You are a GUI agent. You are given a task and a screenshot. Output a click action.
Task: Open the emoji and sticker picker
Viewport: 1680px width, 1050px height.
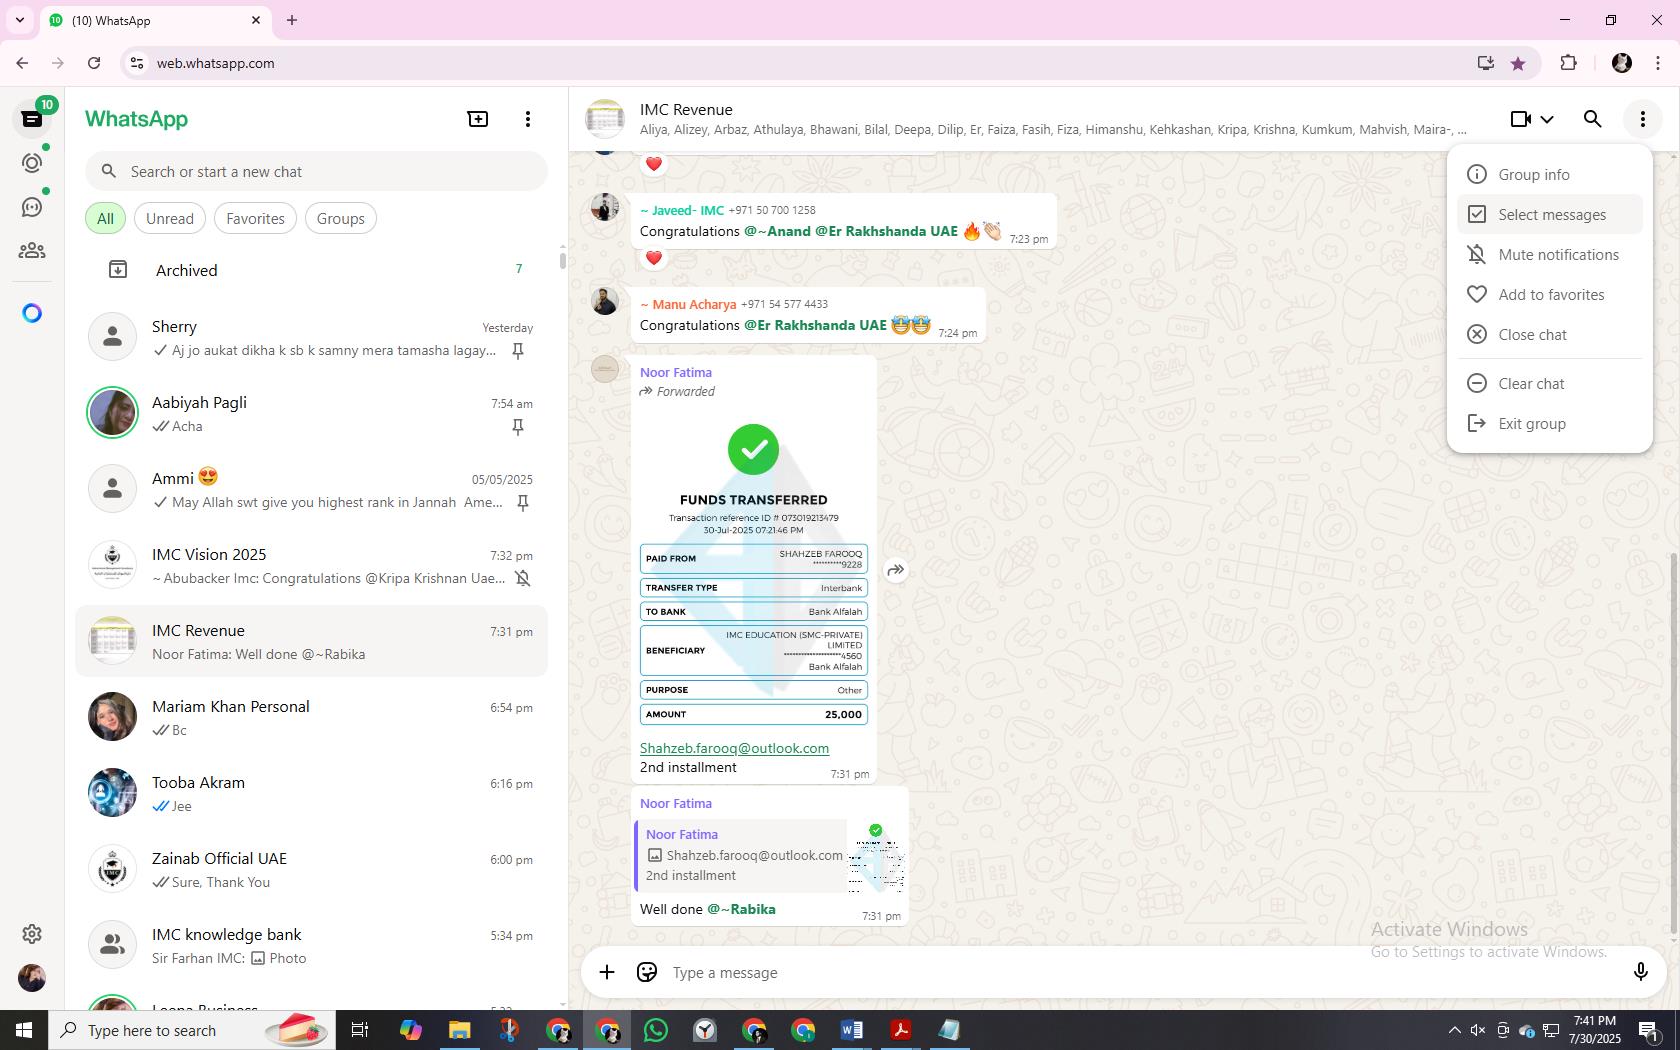click(x=647, y=972)
